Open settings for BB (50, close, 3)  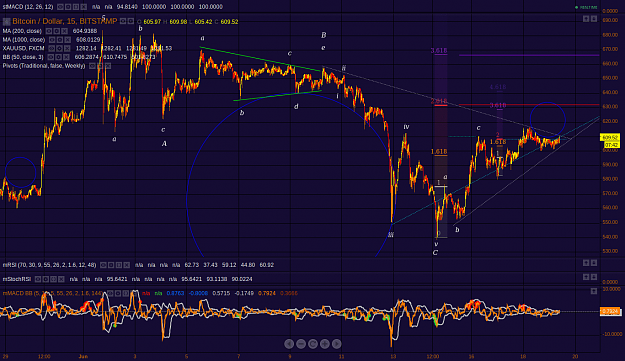[58, 57]
